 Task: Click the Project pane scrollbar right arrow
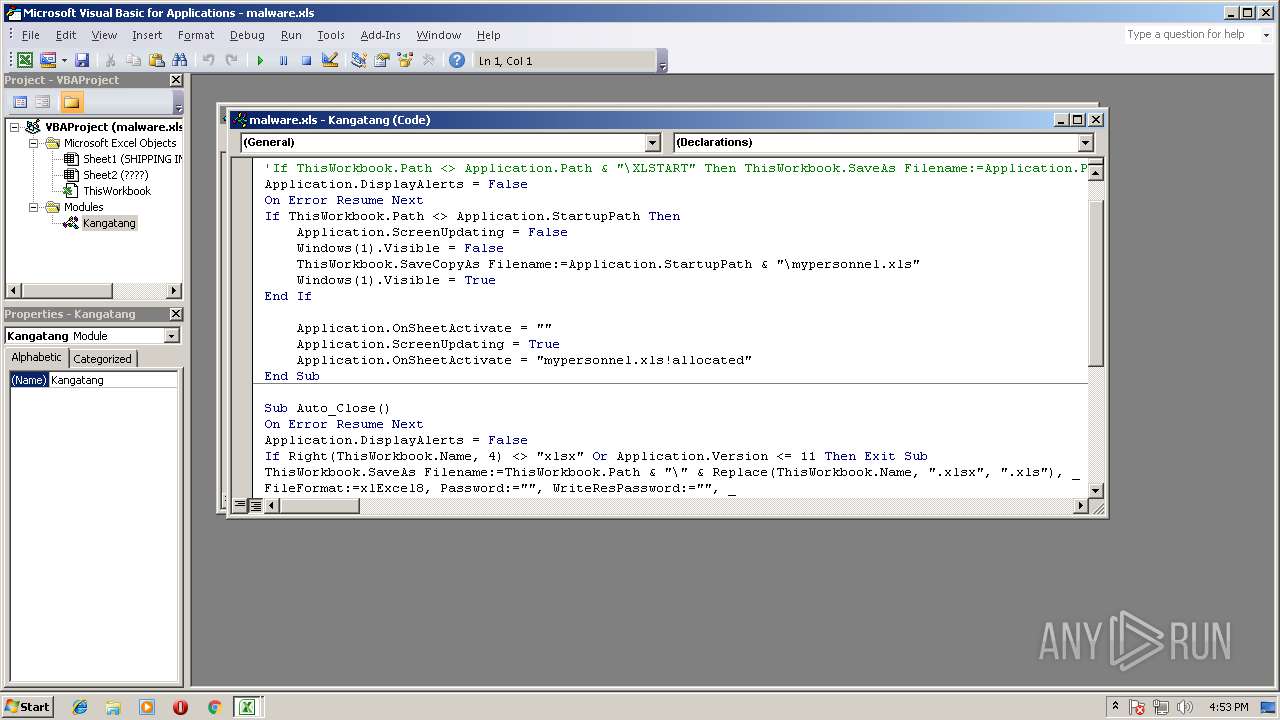pyautogui.click(x=174, y=291)
